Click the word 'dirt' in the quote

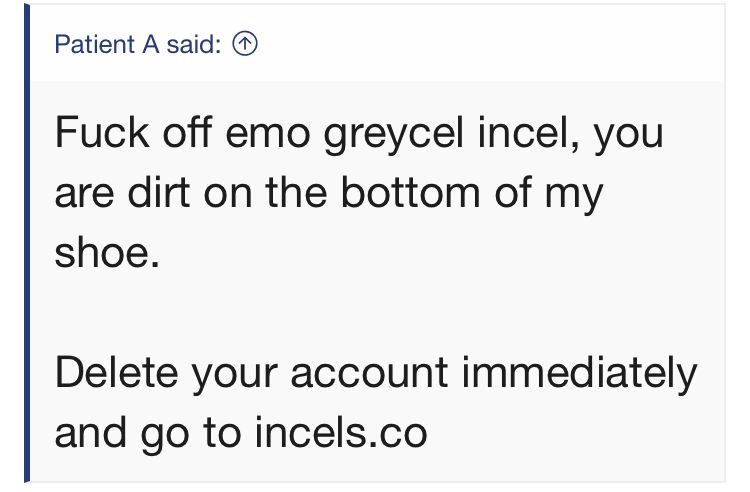click(159, 193)
